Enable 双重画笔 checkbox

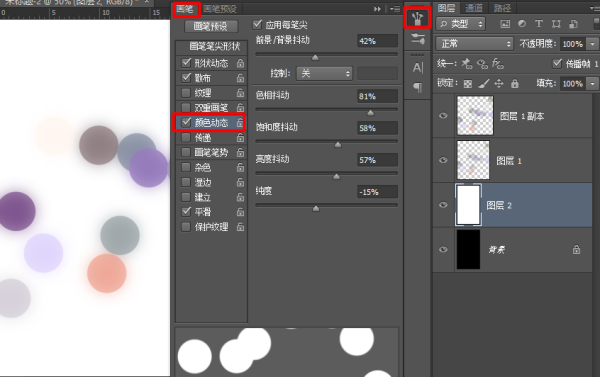186,108
